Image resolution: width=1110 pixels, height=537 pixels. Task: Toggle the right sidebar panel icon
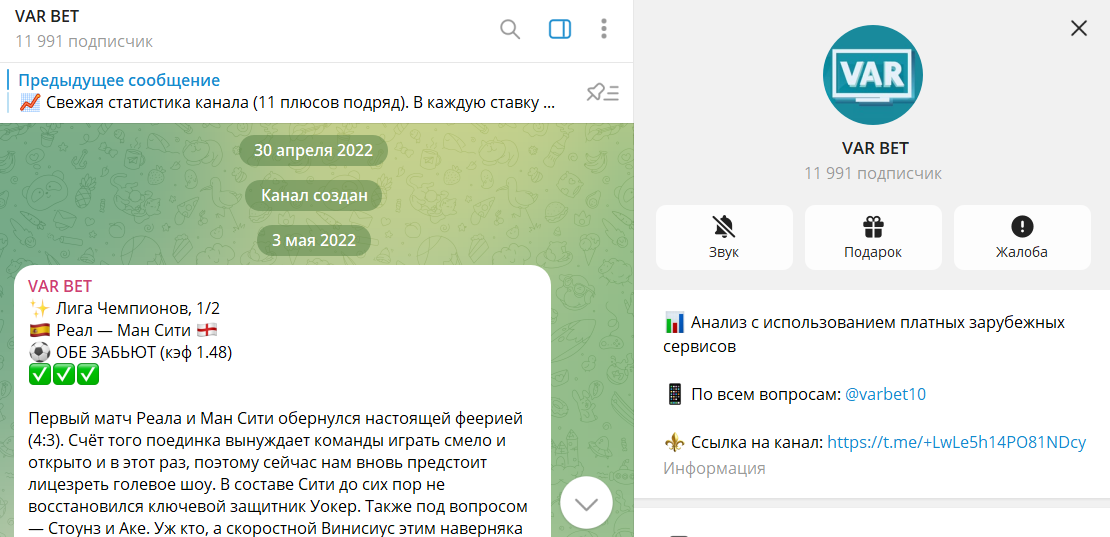pyautogui.click(x=560, y=29)
